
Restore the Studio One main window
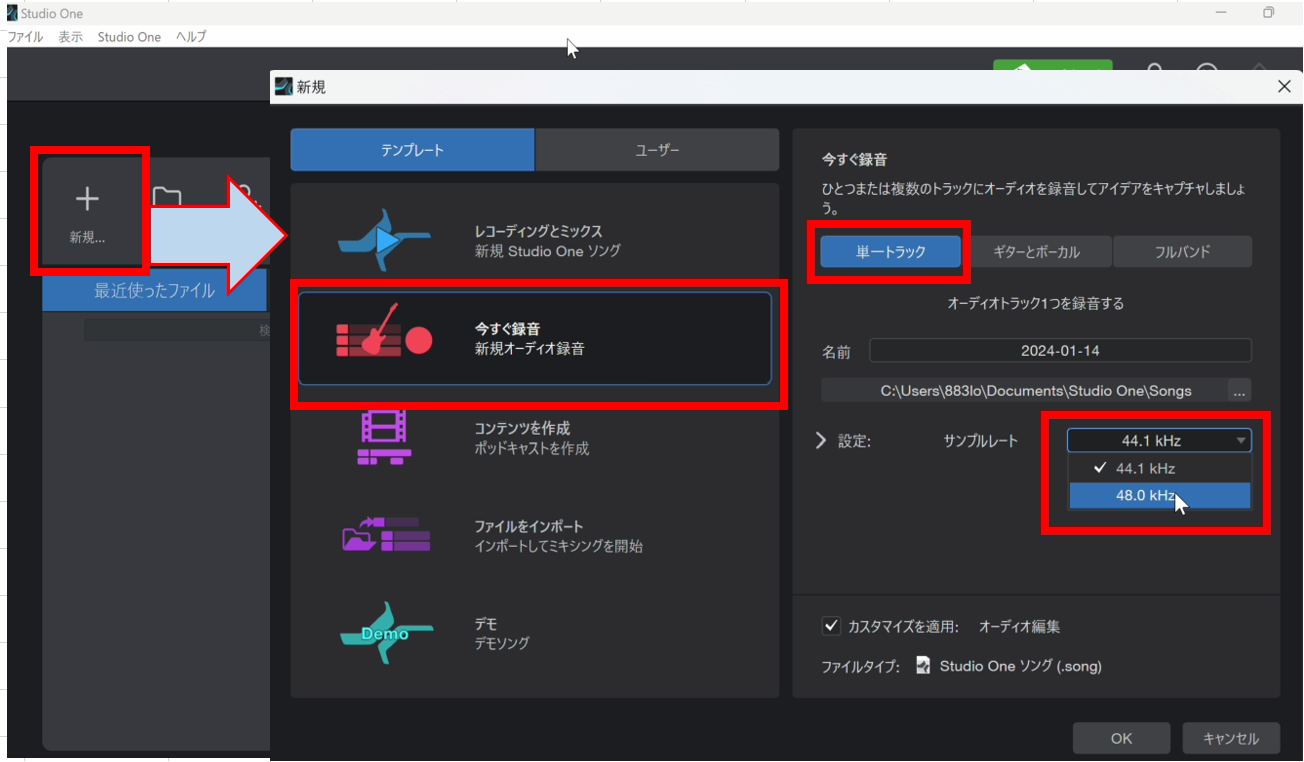[x=1268, y=13]
